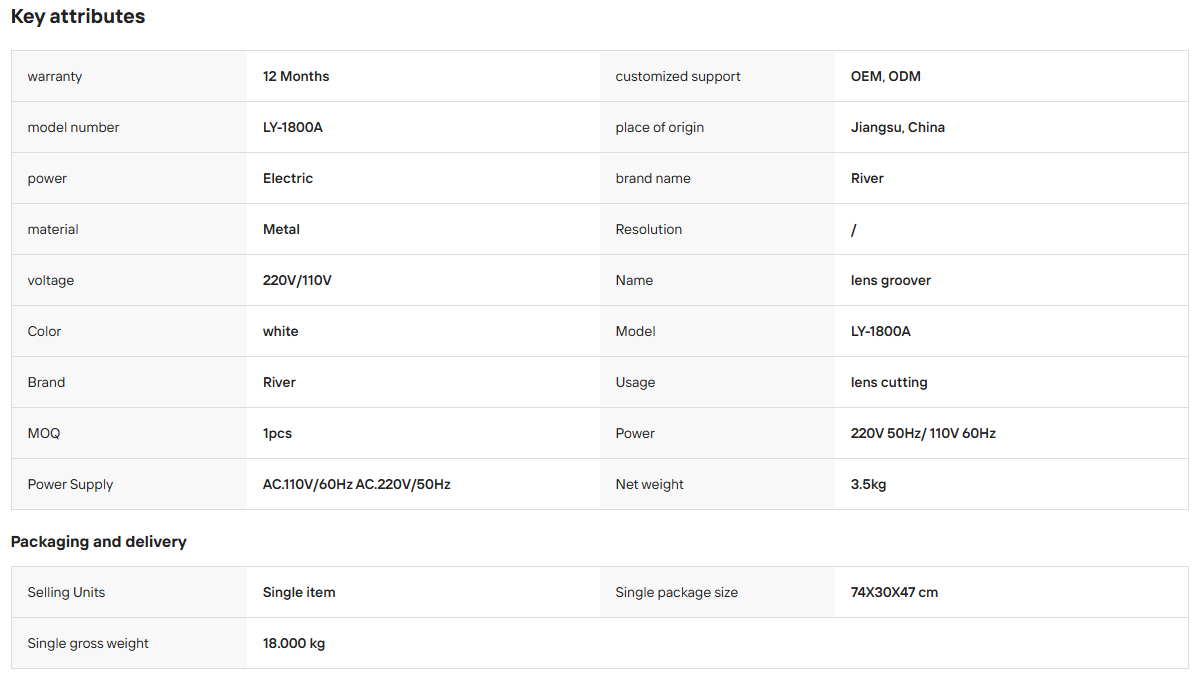
Task: Select the OEM, ODM customized support value
Action: 886,76
